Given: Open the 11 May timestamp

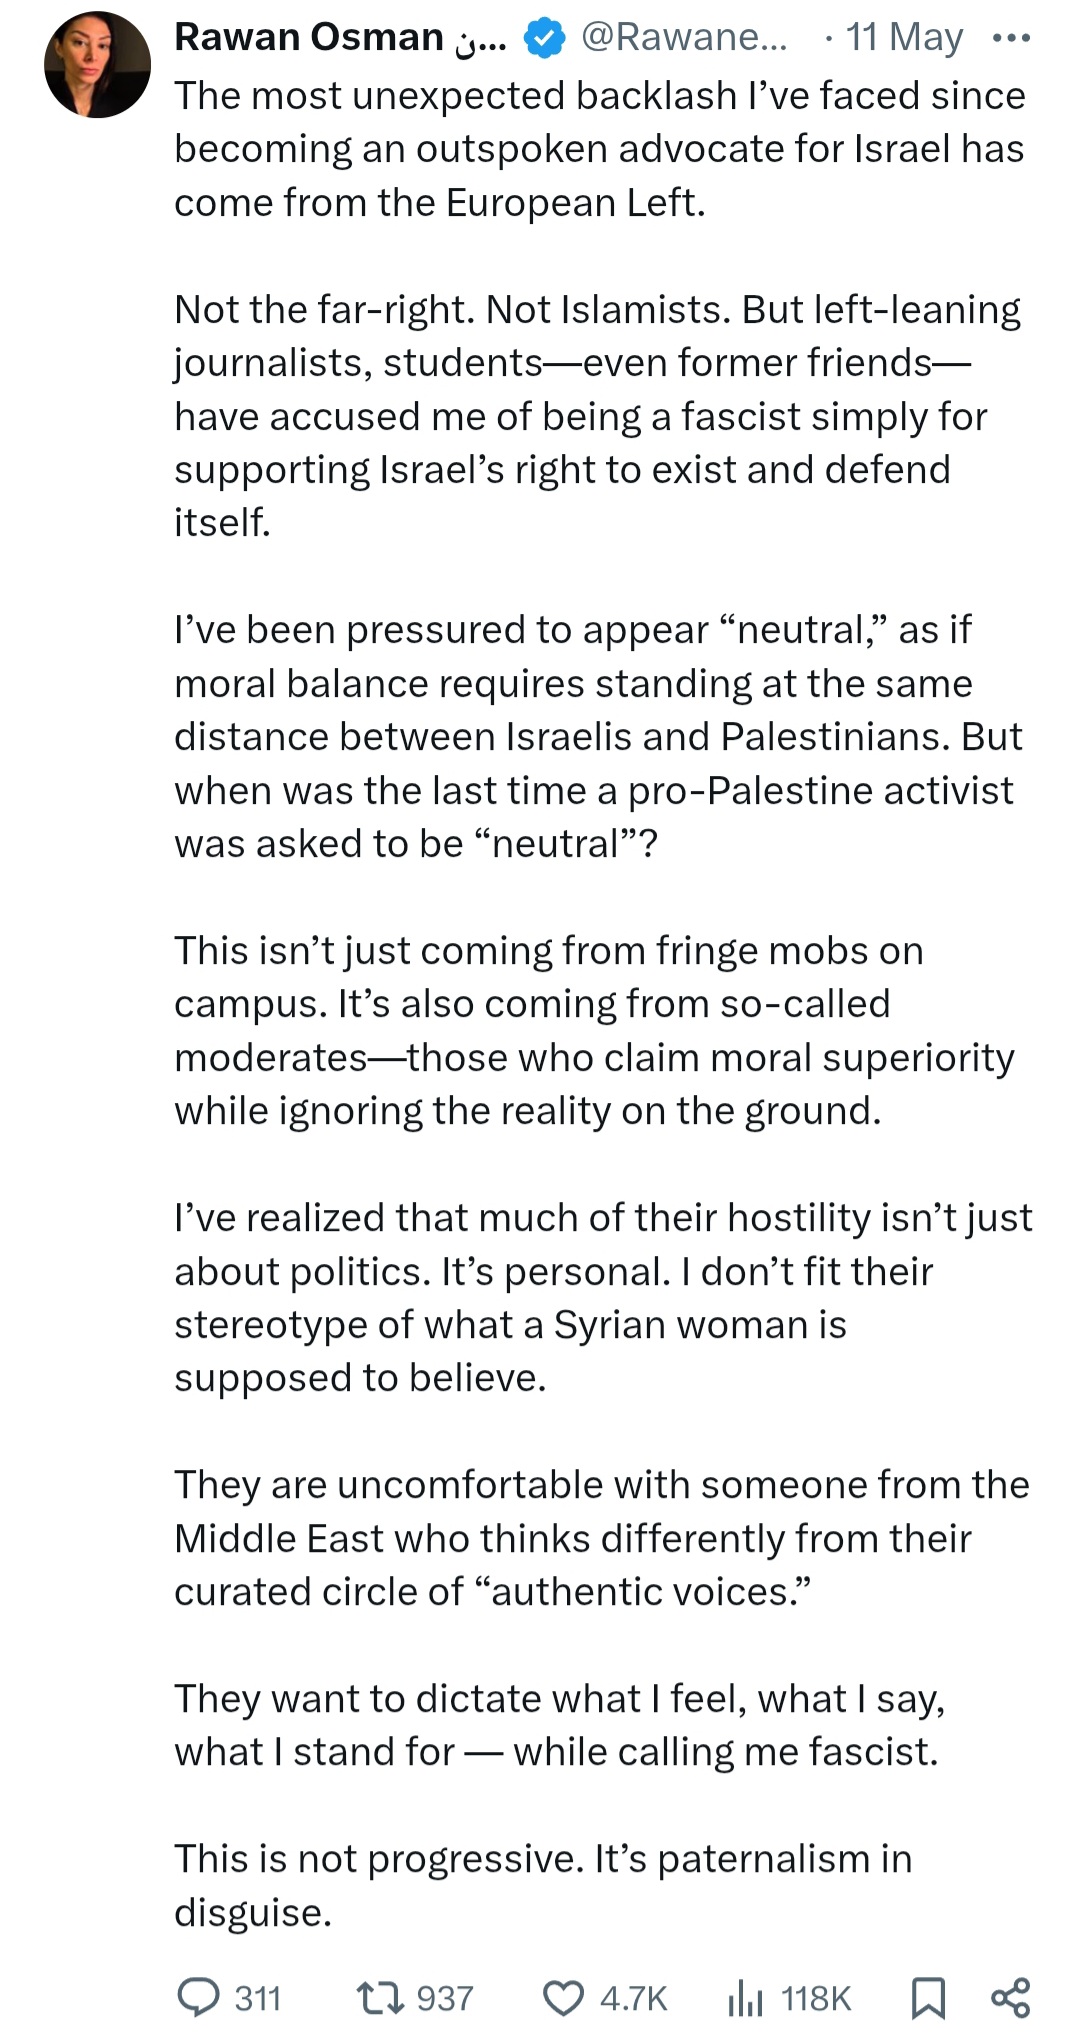Looking at the screenshot, I should pyautogui.click(x=904, y=37).
